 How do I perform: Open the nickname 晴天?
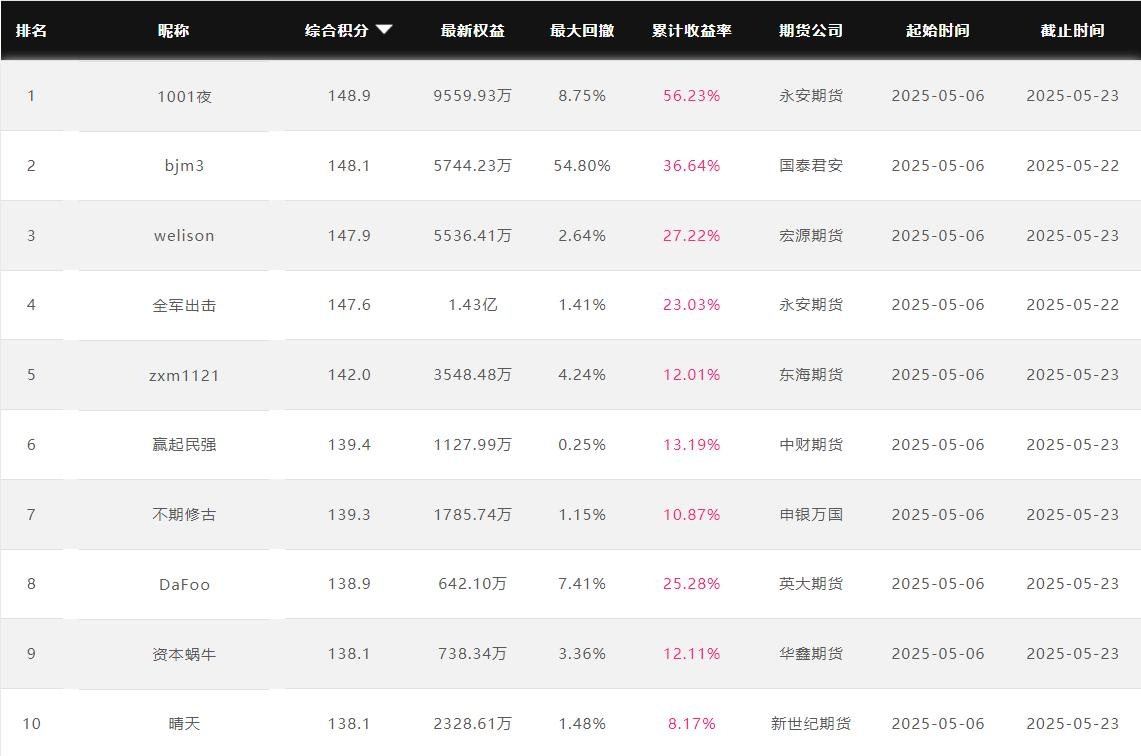click(x=184, y=724)
